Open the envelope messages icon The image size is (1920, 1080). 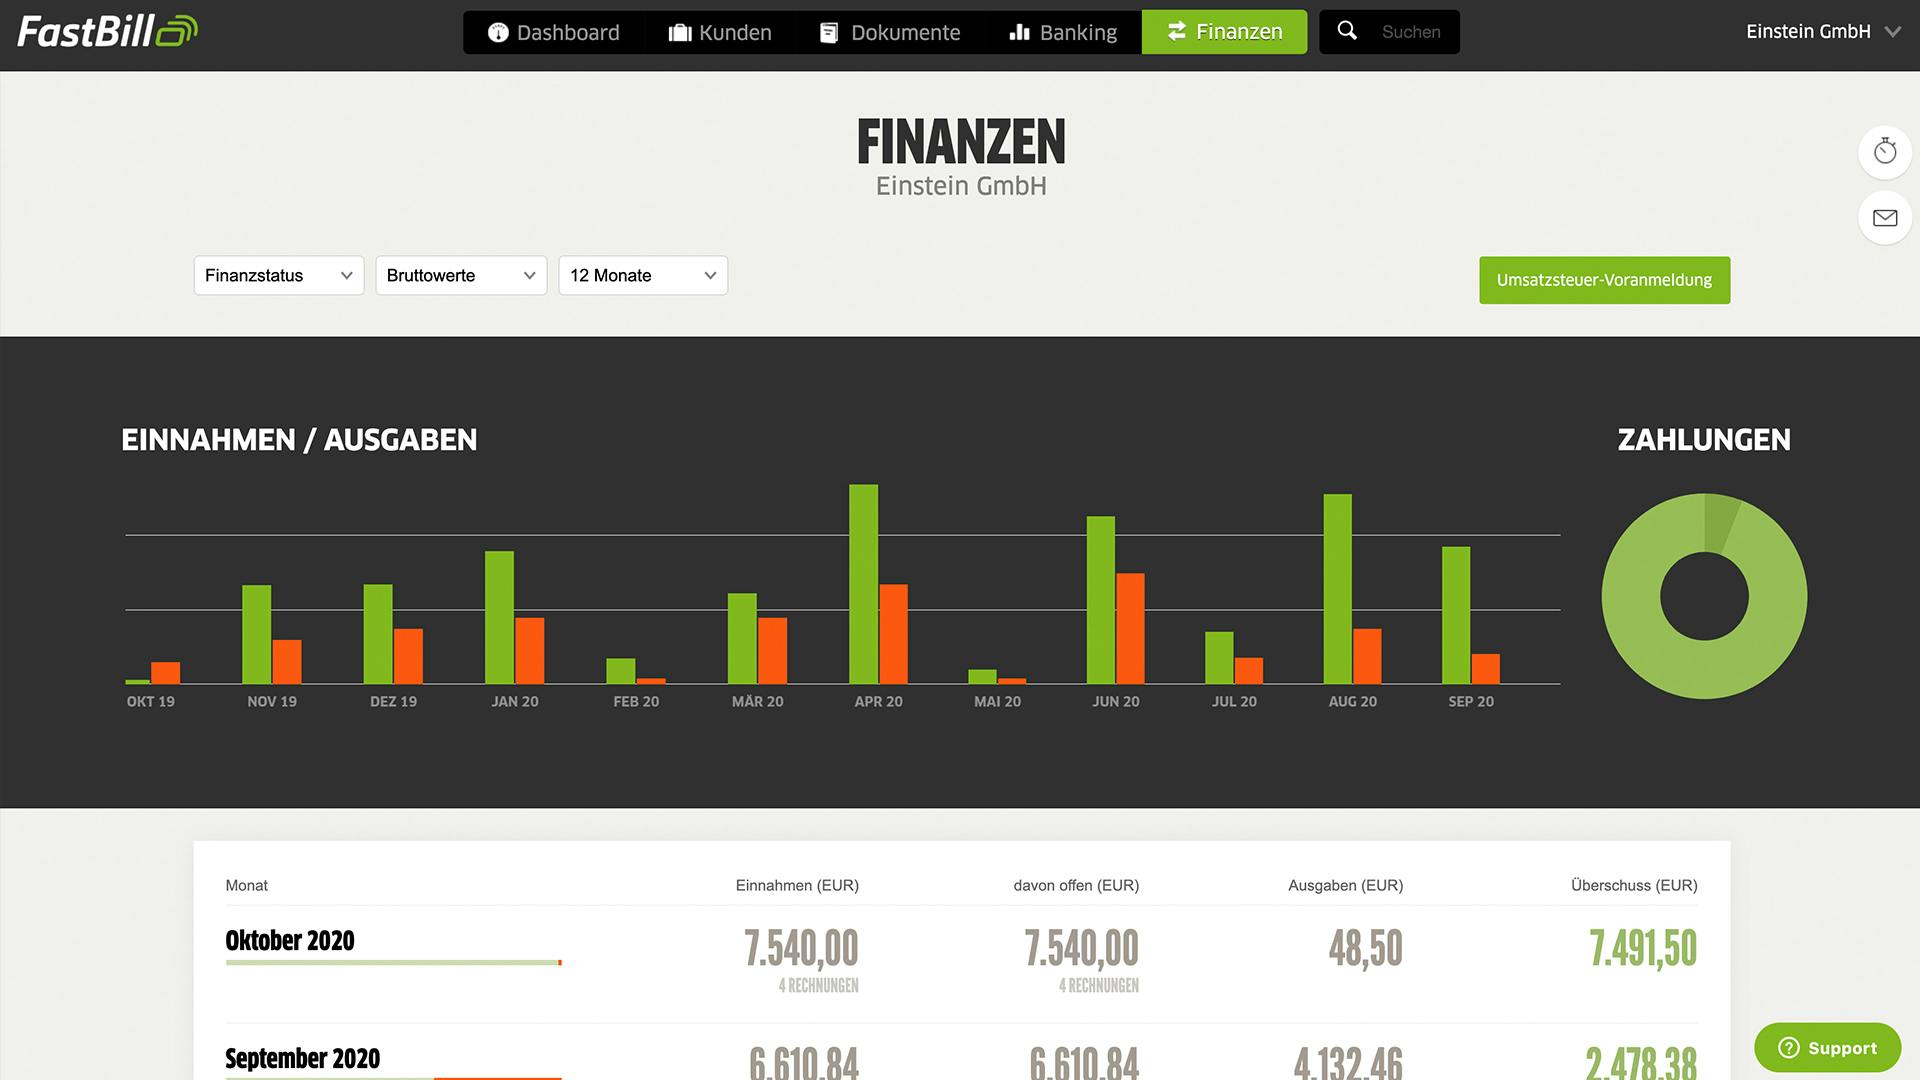(x=1884, y=218)
